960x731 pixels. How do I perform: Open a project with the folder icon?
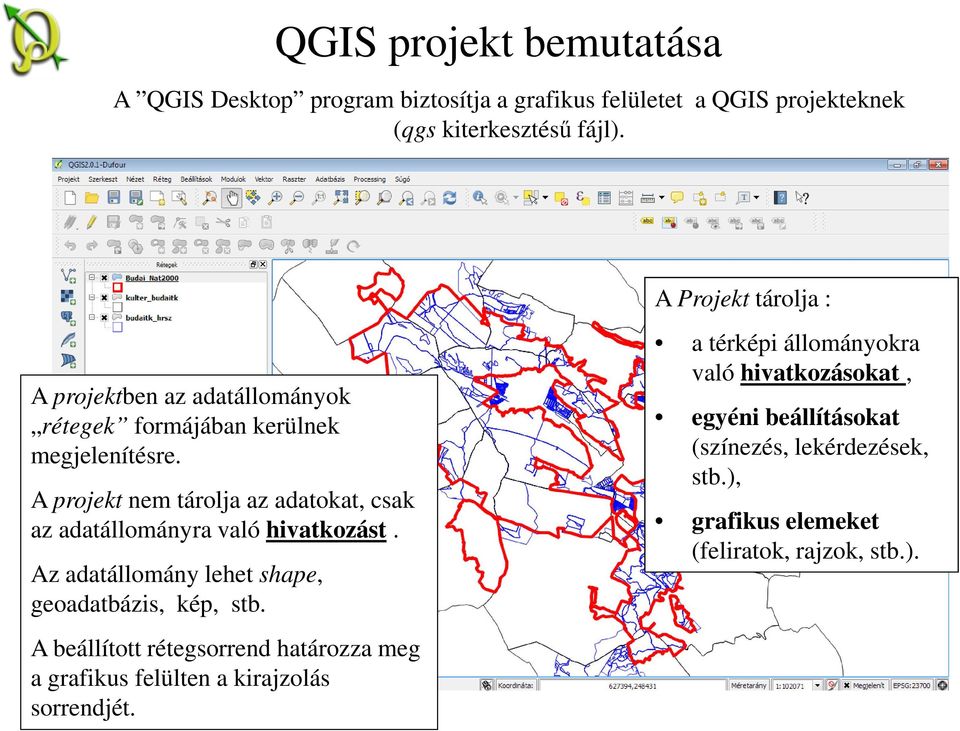(x=92, y=198)
